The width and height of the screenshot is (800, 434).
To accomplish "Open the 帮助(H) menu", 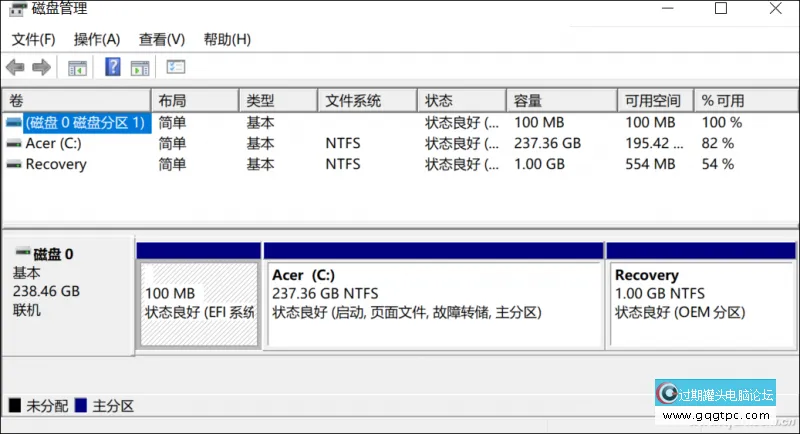I will point(227,39).
